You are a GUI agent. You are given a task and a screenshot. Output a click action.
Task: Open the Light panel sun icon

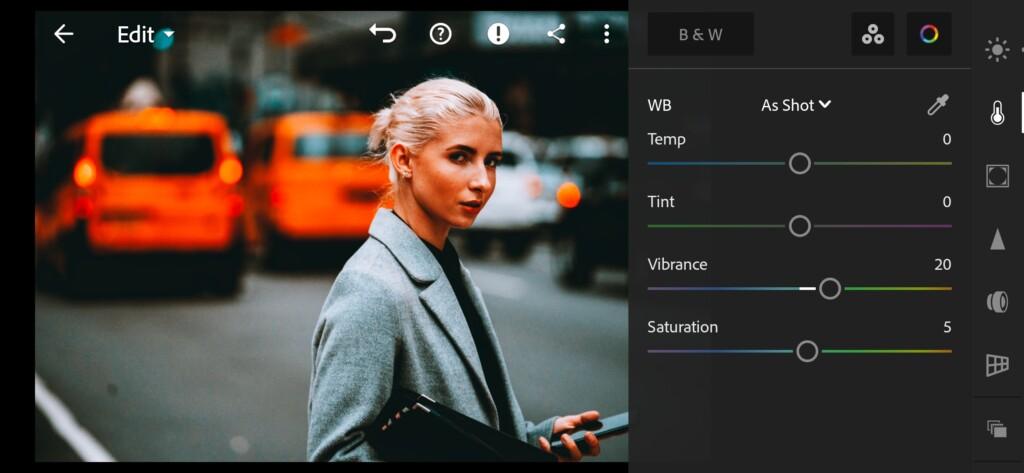point(997,50)
